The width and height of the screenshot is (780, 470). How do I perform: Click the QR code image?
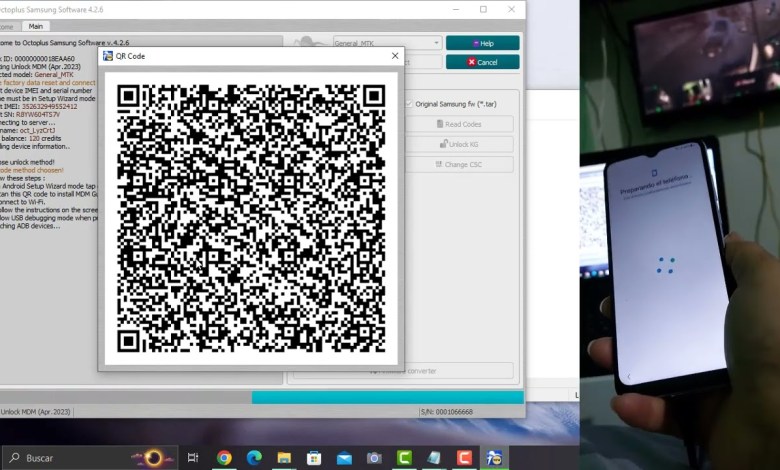point(251,218)
